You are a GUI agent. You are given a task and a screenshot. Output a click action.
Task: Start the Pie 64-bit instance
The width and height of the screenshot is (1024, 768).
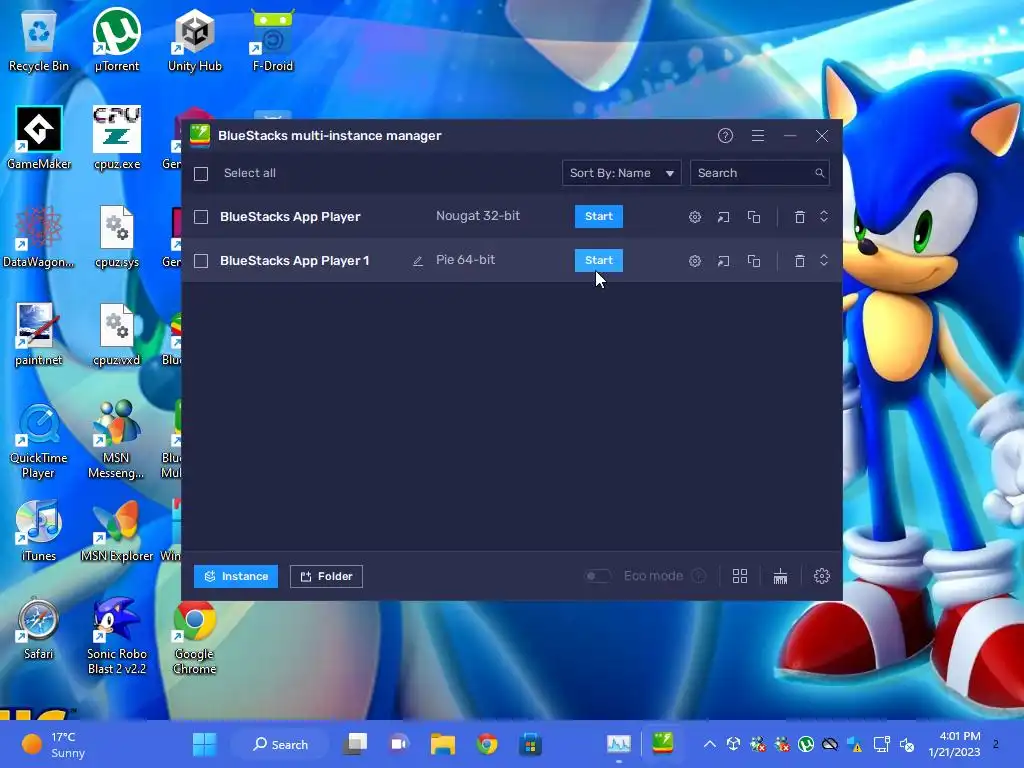pyautogui.click(x=599, y=260)
